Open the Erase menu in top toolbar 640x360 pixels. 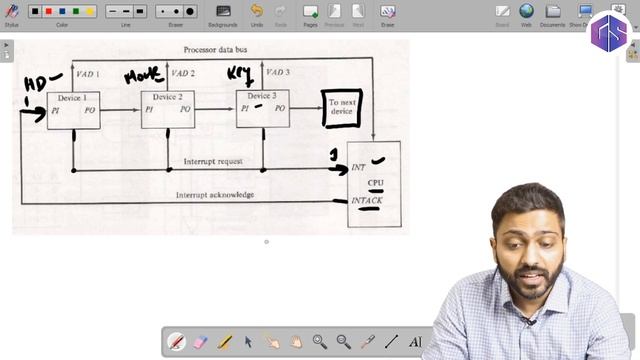(387, 15)
